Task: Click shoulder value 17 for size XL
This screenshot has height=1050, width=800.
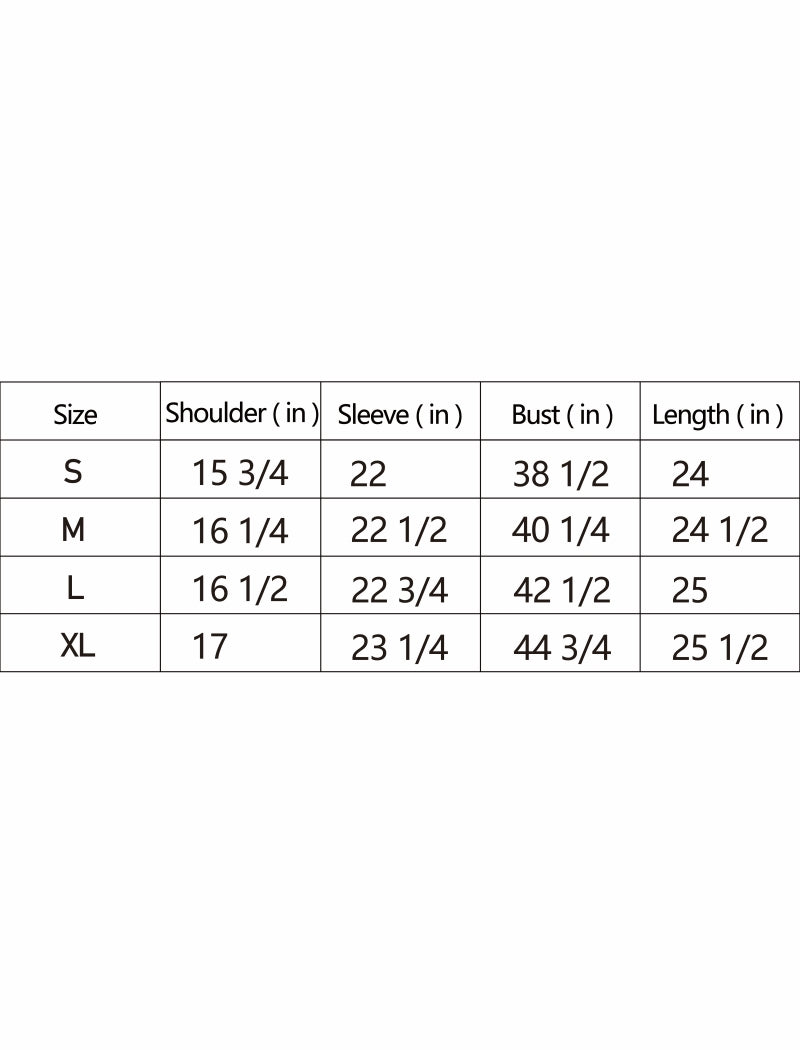Action: (x=210, y=646)
